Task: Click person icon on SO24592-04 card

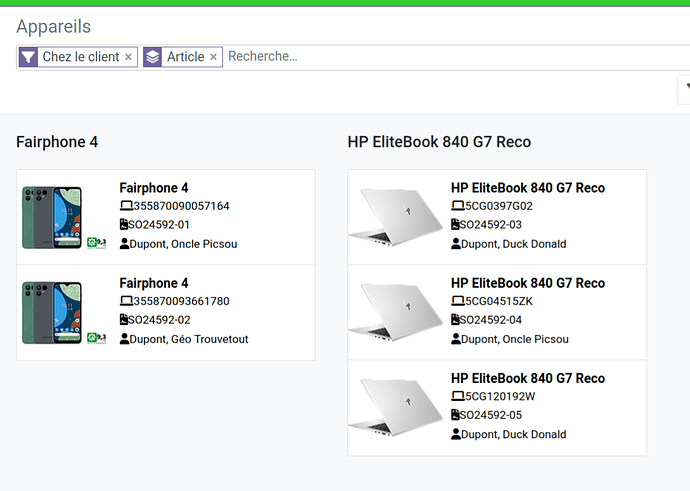Action: coord(456,339)
